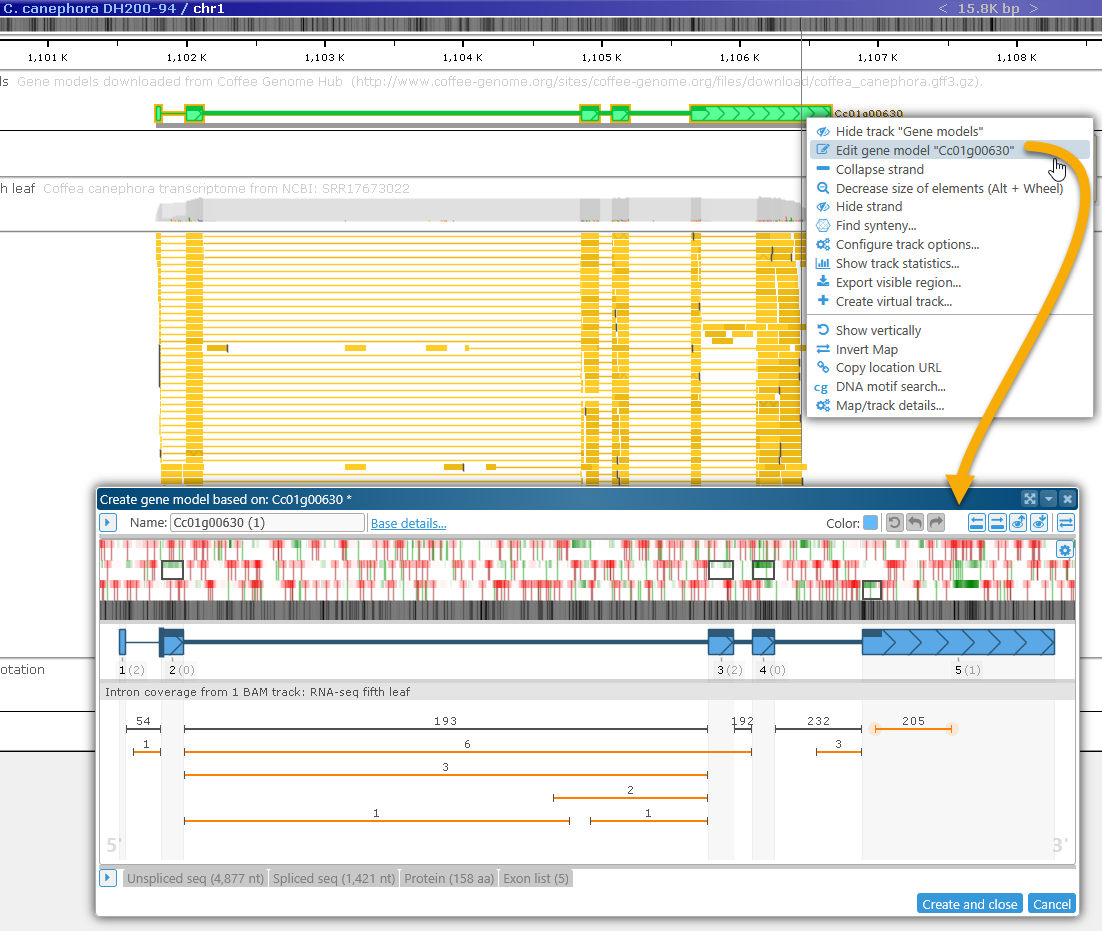Open the dialog's title bar dropdown arrow
The width and height of the screenshot is (1102, 931).
point(1048,498)
